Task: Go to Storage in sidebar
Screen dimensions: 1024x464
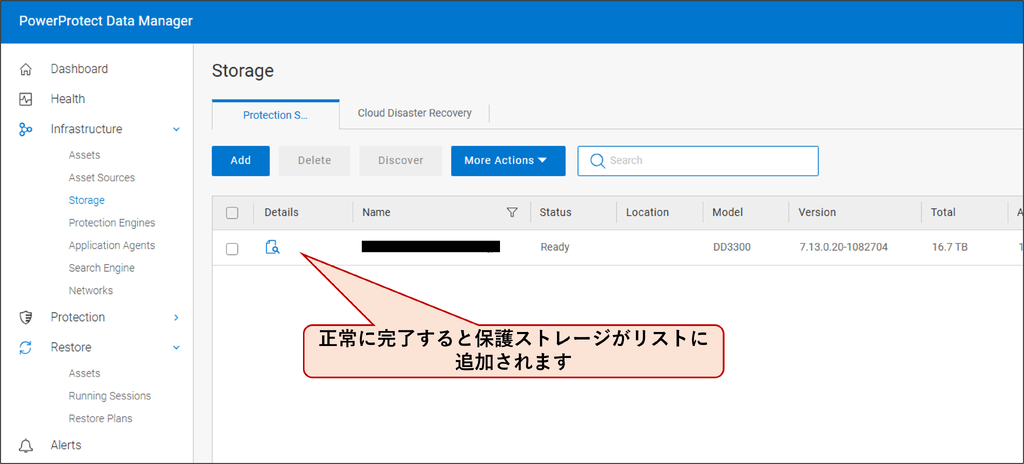Action: (86, 201)
